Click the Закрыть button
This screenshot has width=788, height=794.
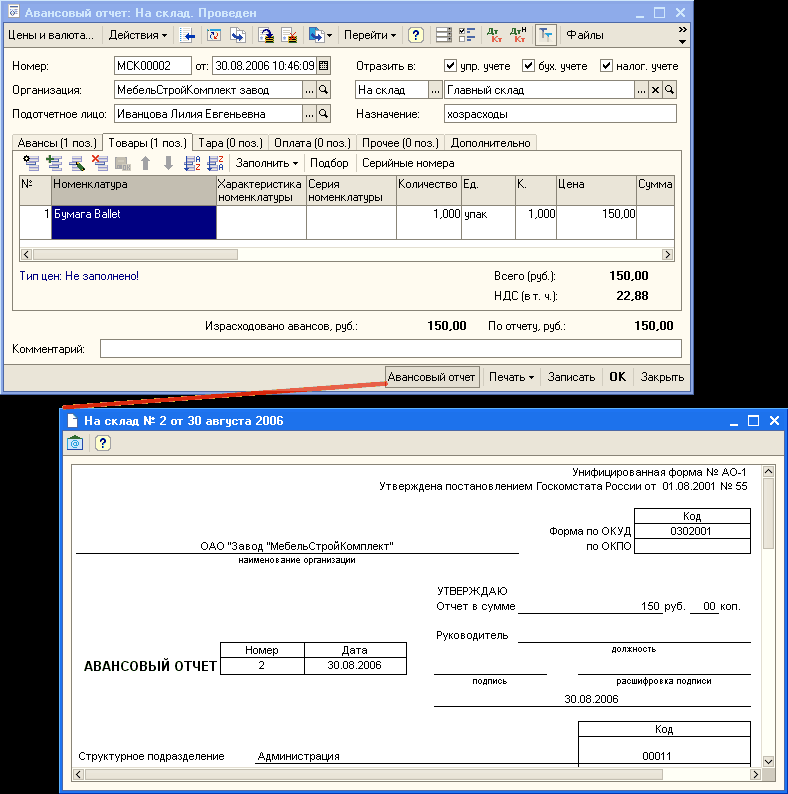pyautogui.click(x=662, y=377)
